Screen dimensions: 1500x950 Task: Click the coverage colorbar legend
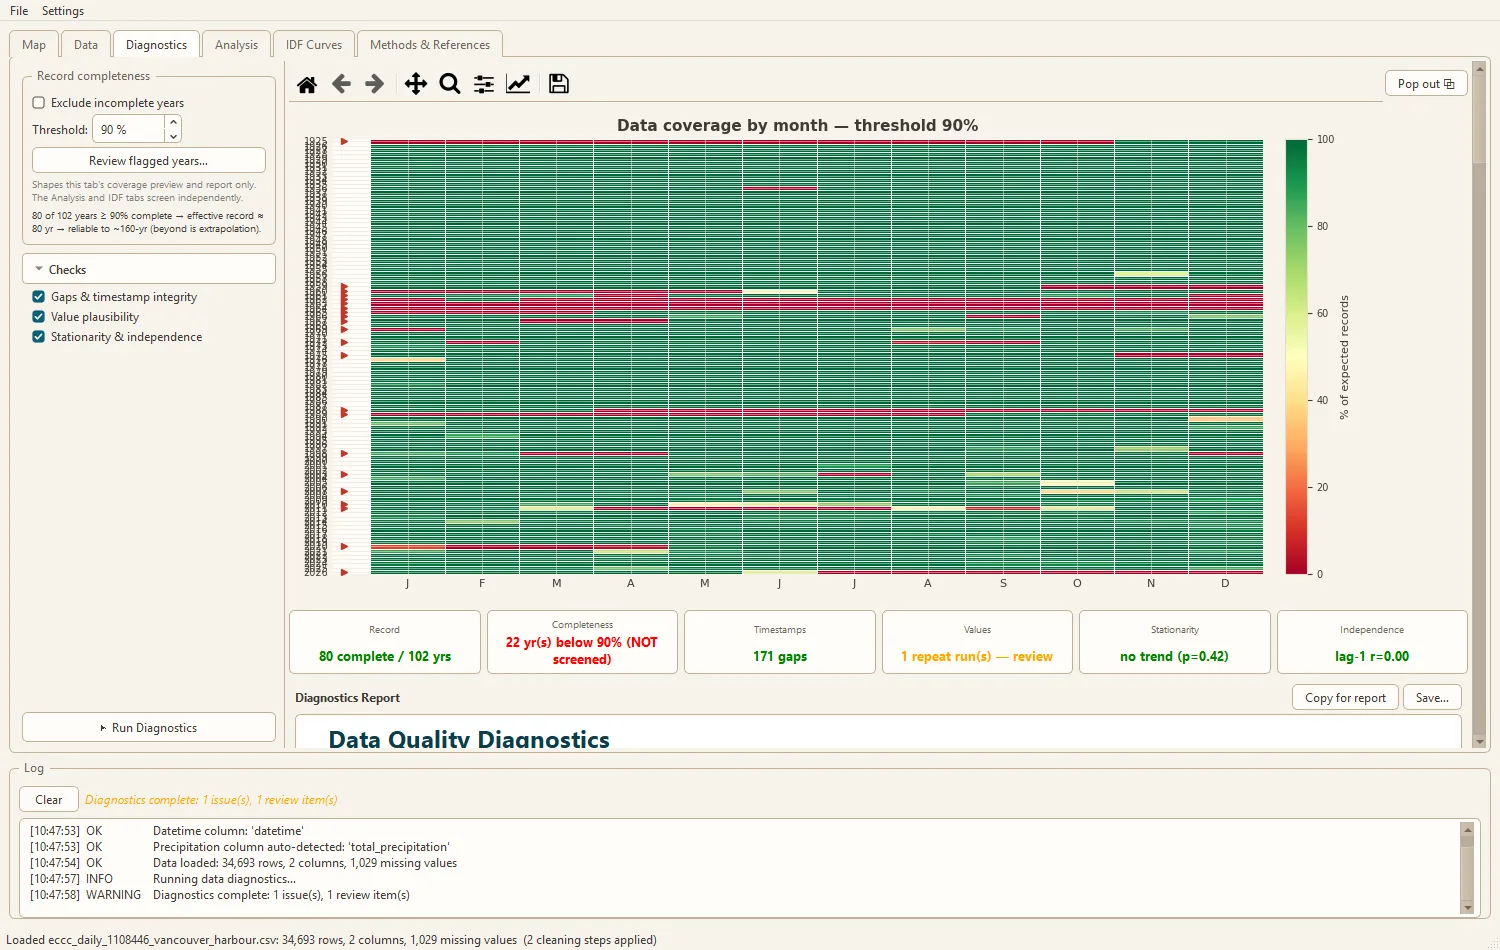1296,357
